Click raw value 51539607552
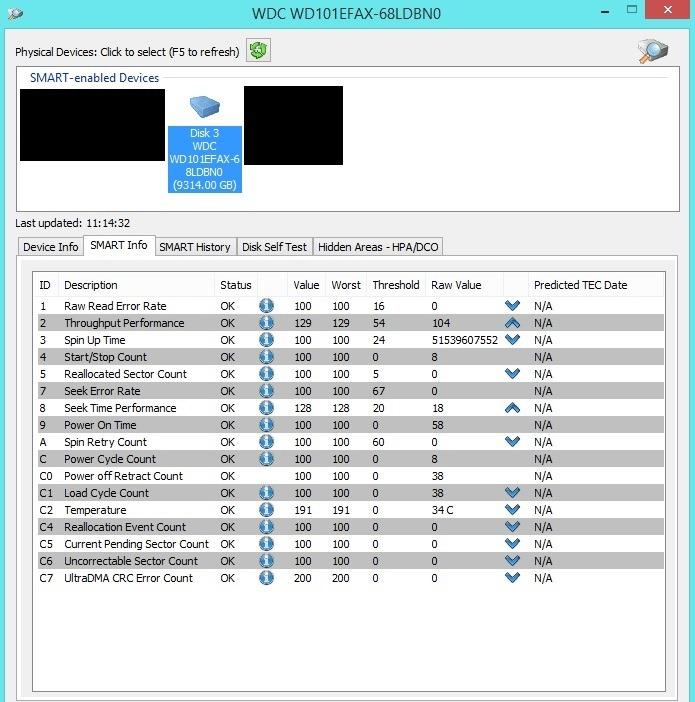695x702 pixels. pyautogui.click(x=465, y=340)
